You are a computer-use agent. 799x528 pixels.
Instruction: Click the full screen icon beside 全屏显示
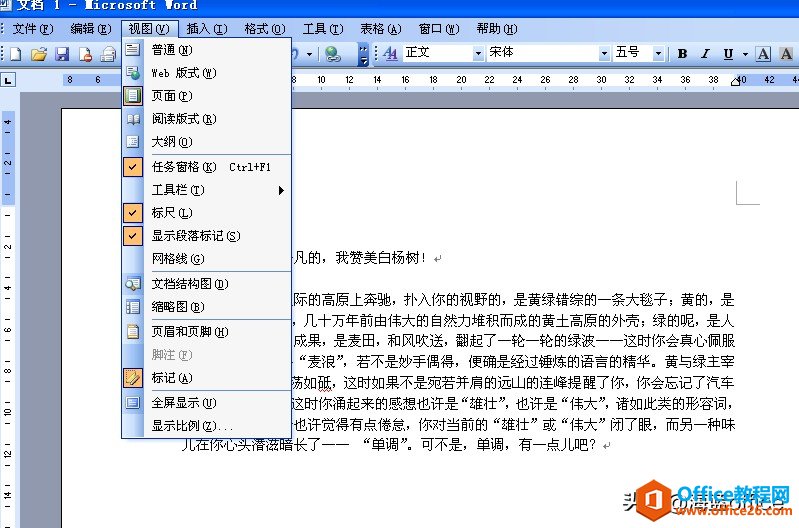coord(133,403)
